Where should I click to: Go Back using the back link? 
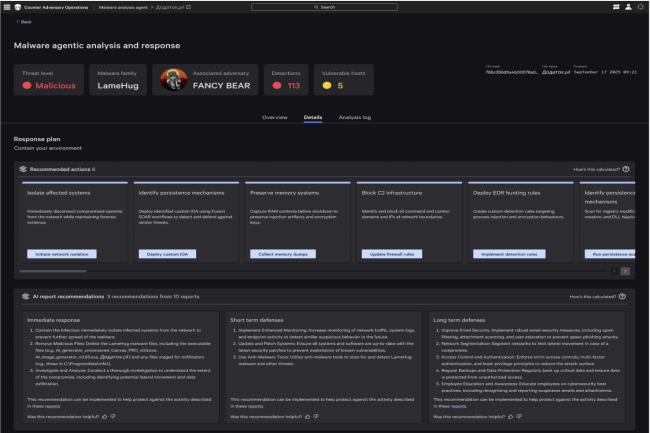click(x=24, y=21)
